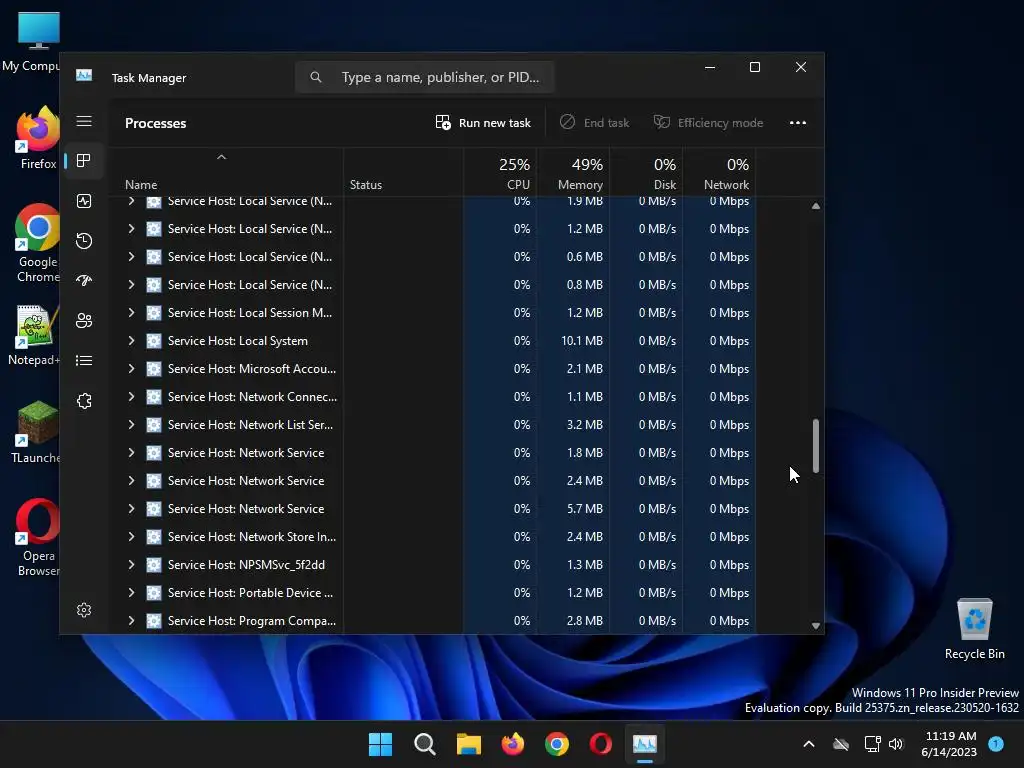
Task: Open the Performance page in sidebar
Action: tap(84, 201)
